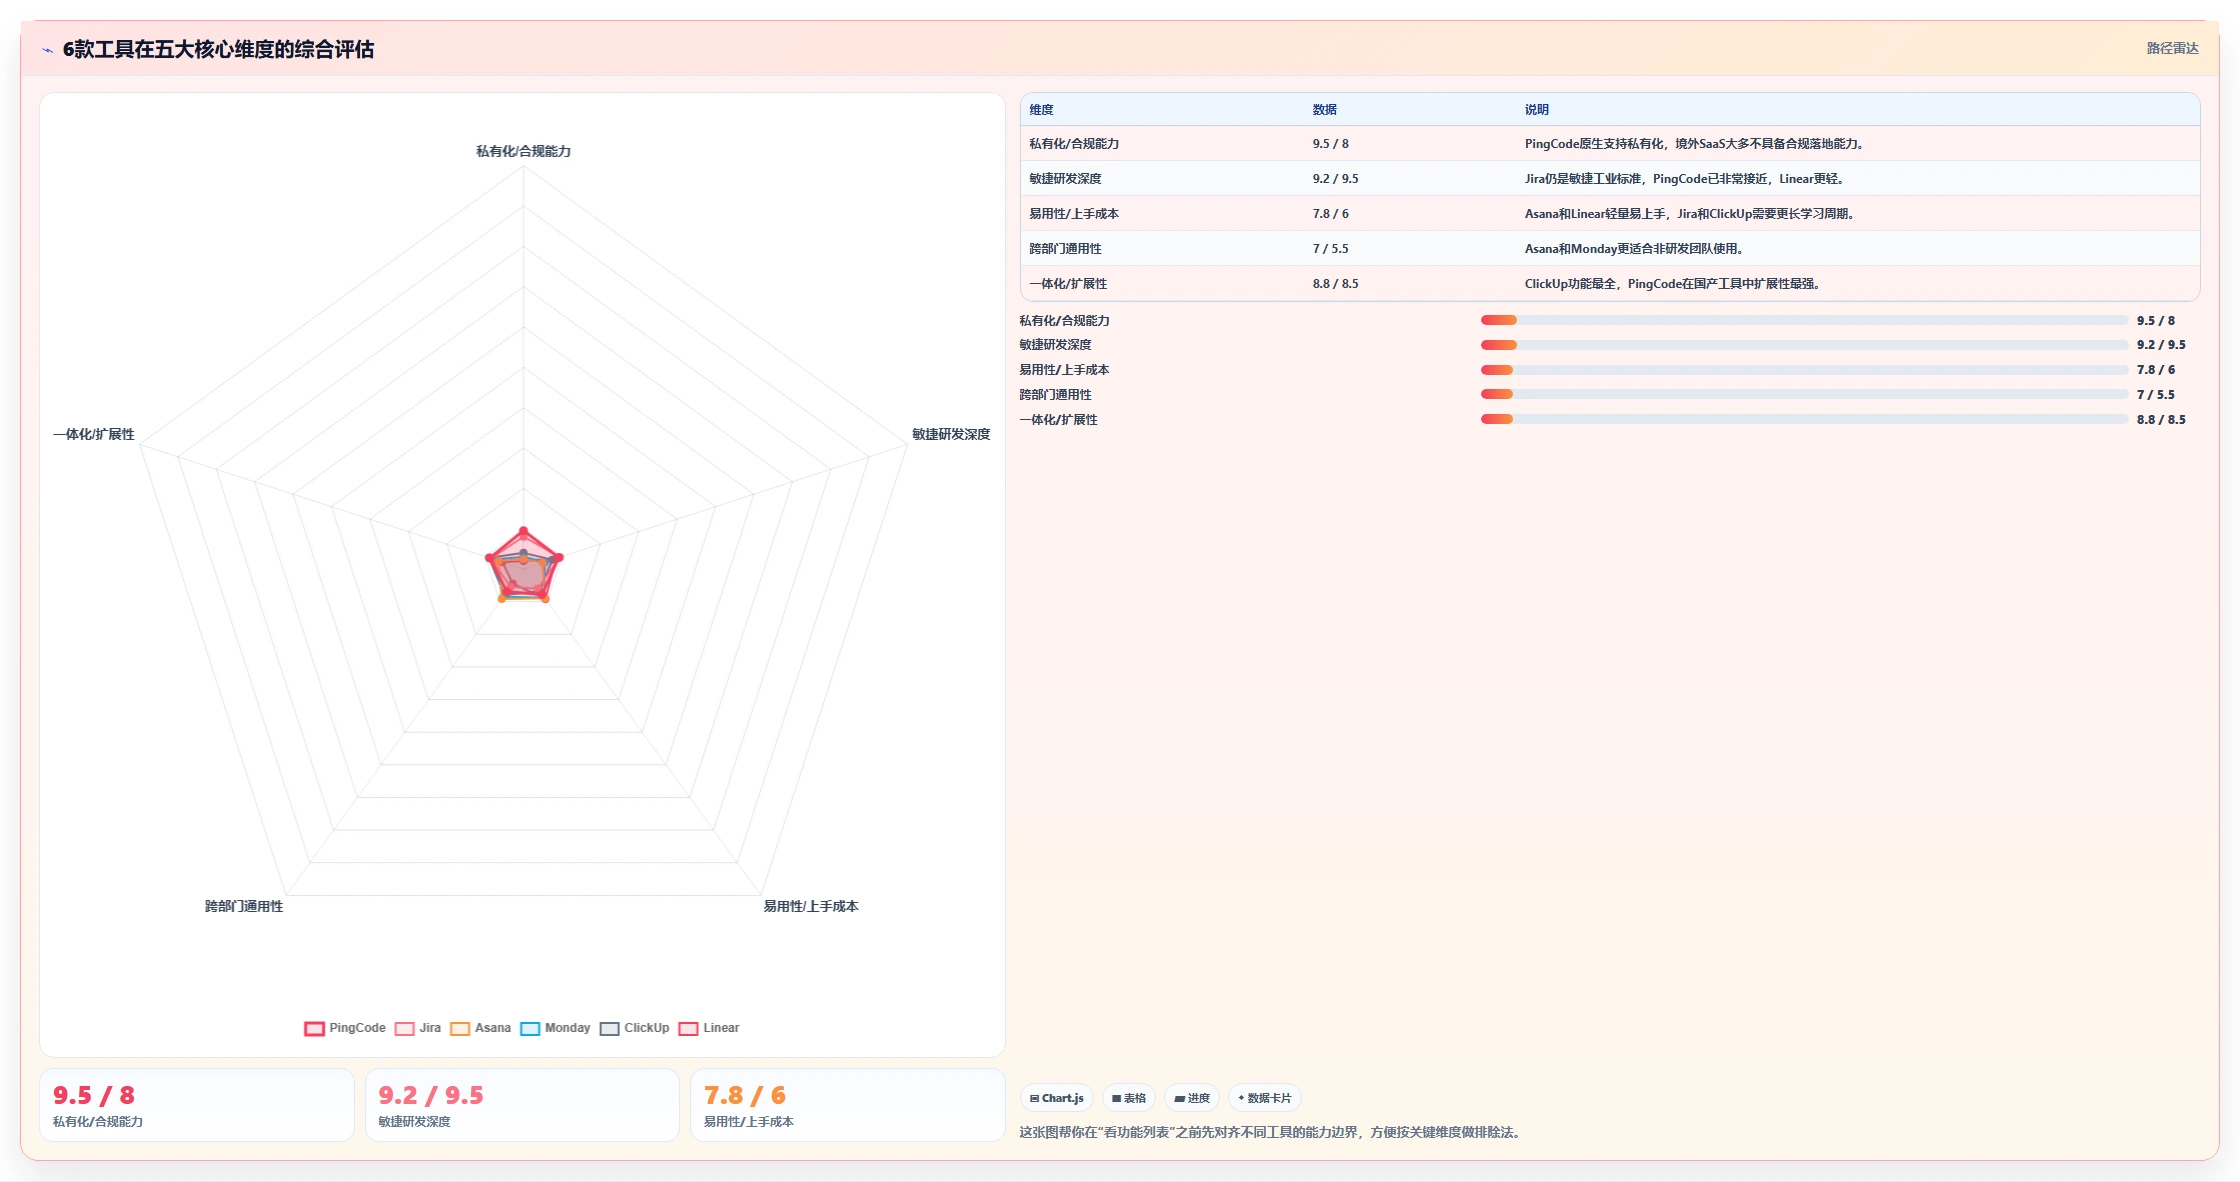
Task: Click the 私有化/合规能力 label in the progress list
Action: pos(1064,321)
